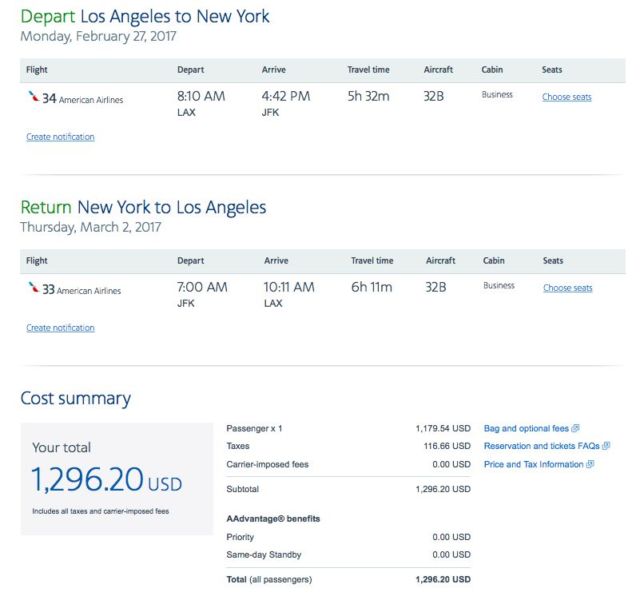Screen dimensions: 640x600
Task: Open Reservation and tickets FAQs
Action: click(x=541, y=446)
